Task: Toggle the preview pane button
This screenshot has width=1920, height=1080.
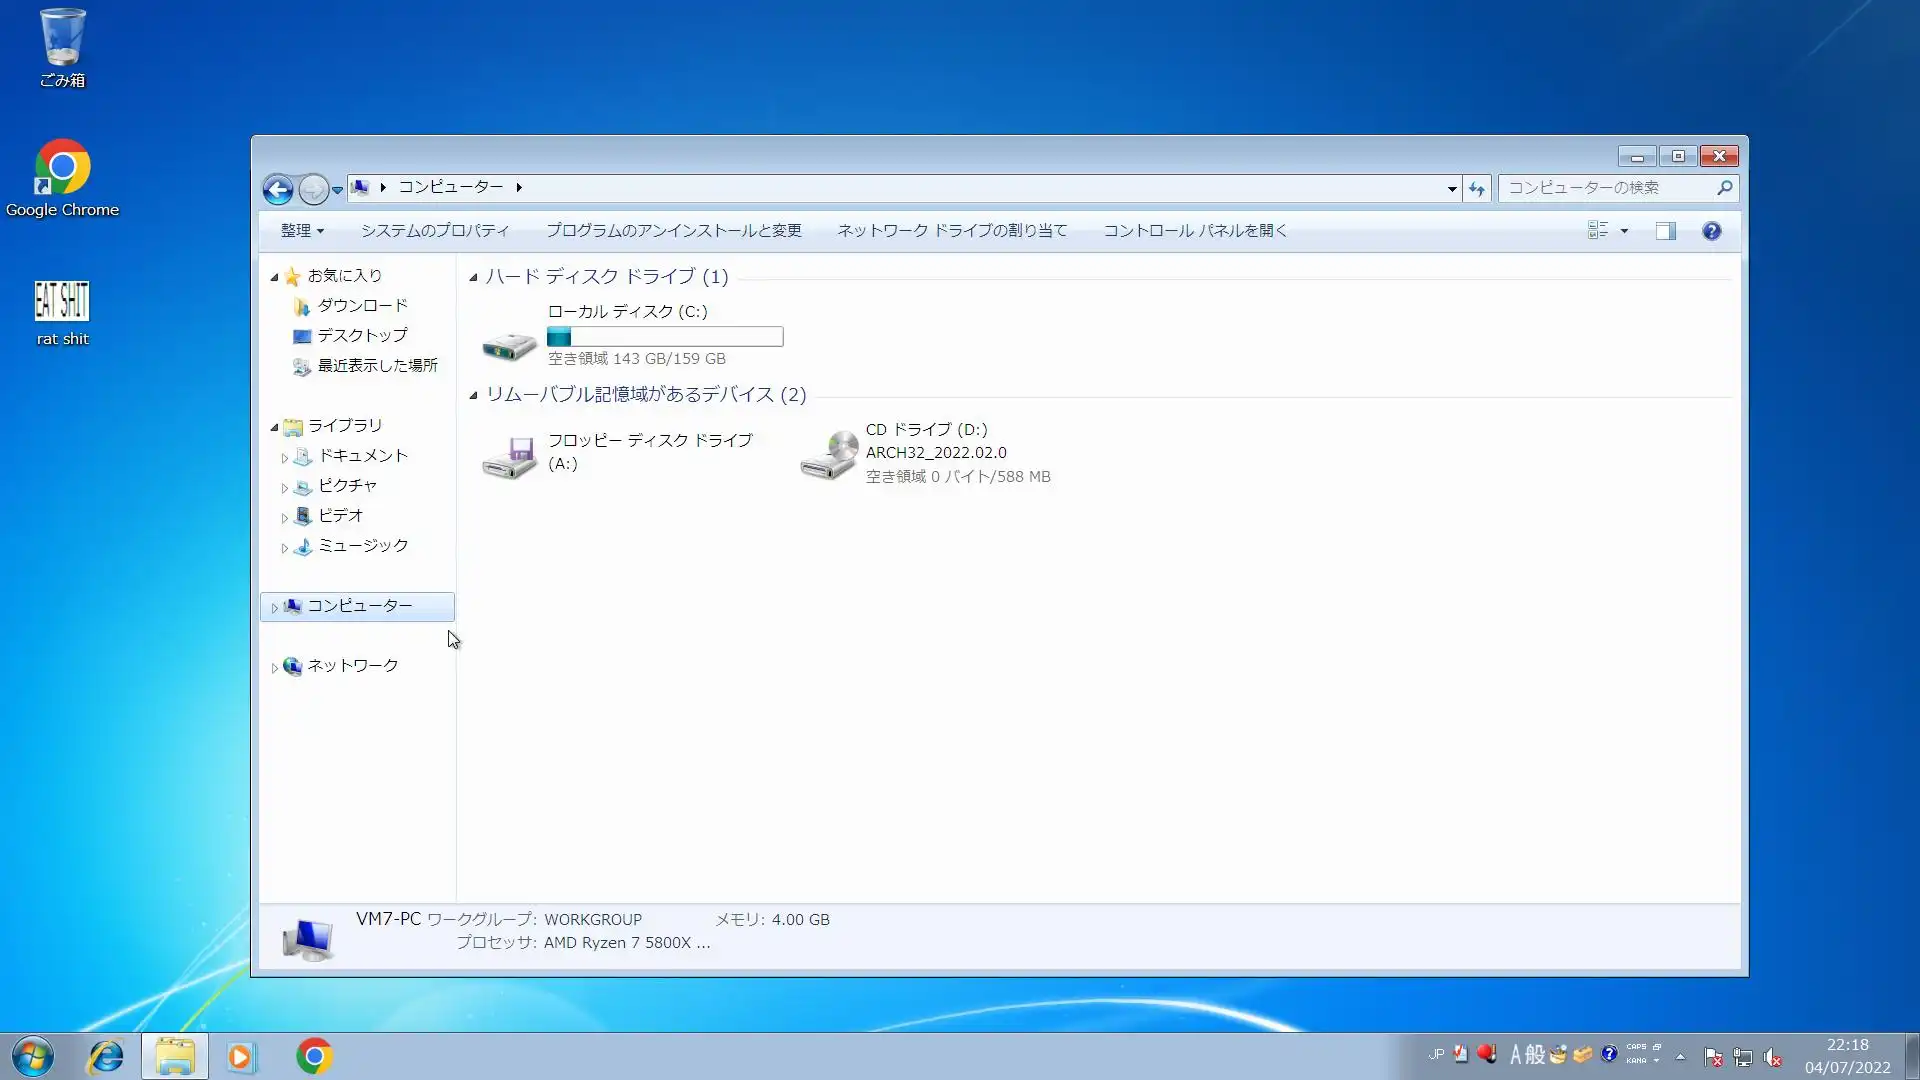Action: point(1665,231)
